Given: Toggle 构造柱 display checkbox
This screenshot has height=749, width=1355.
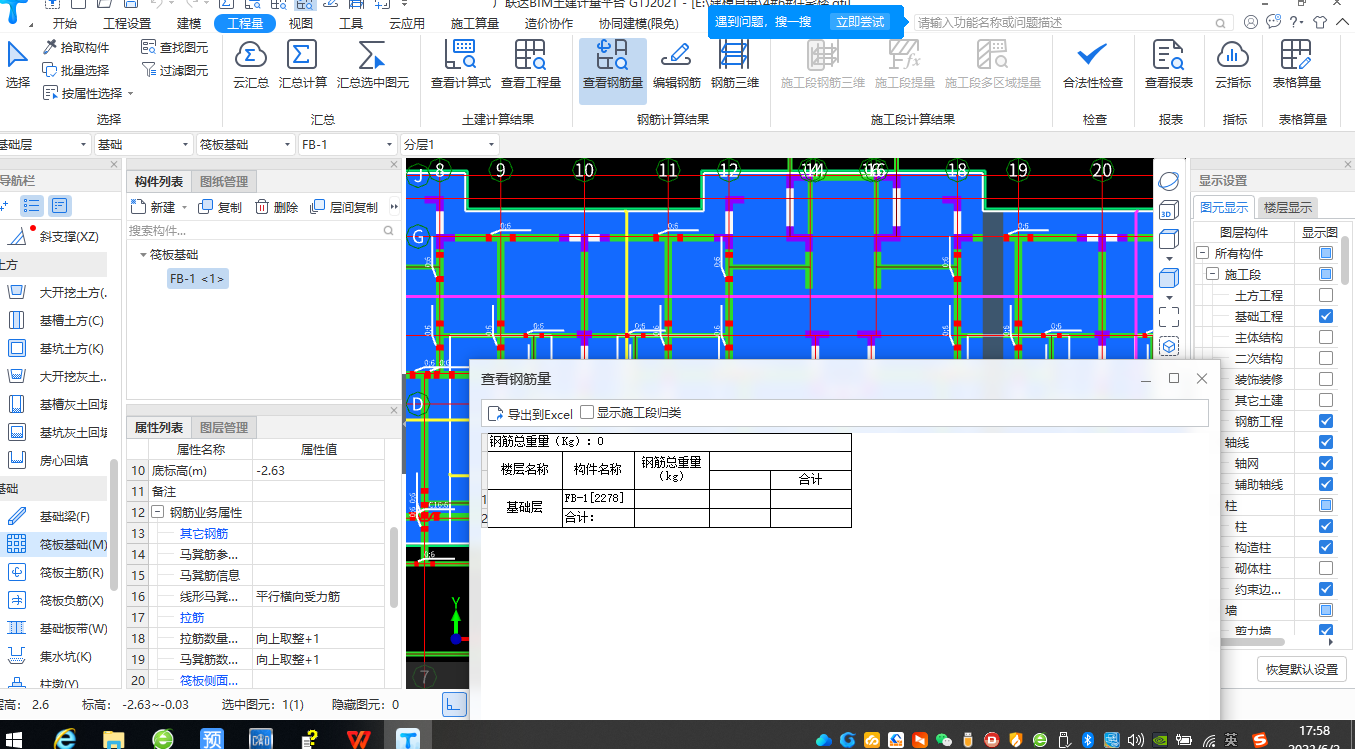Looking at the screenshot, I should click(x=1325, y=547).
